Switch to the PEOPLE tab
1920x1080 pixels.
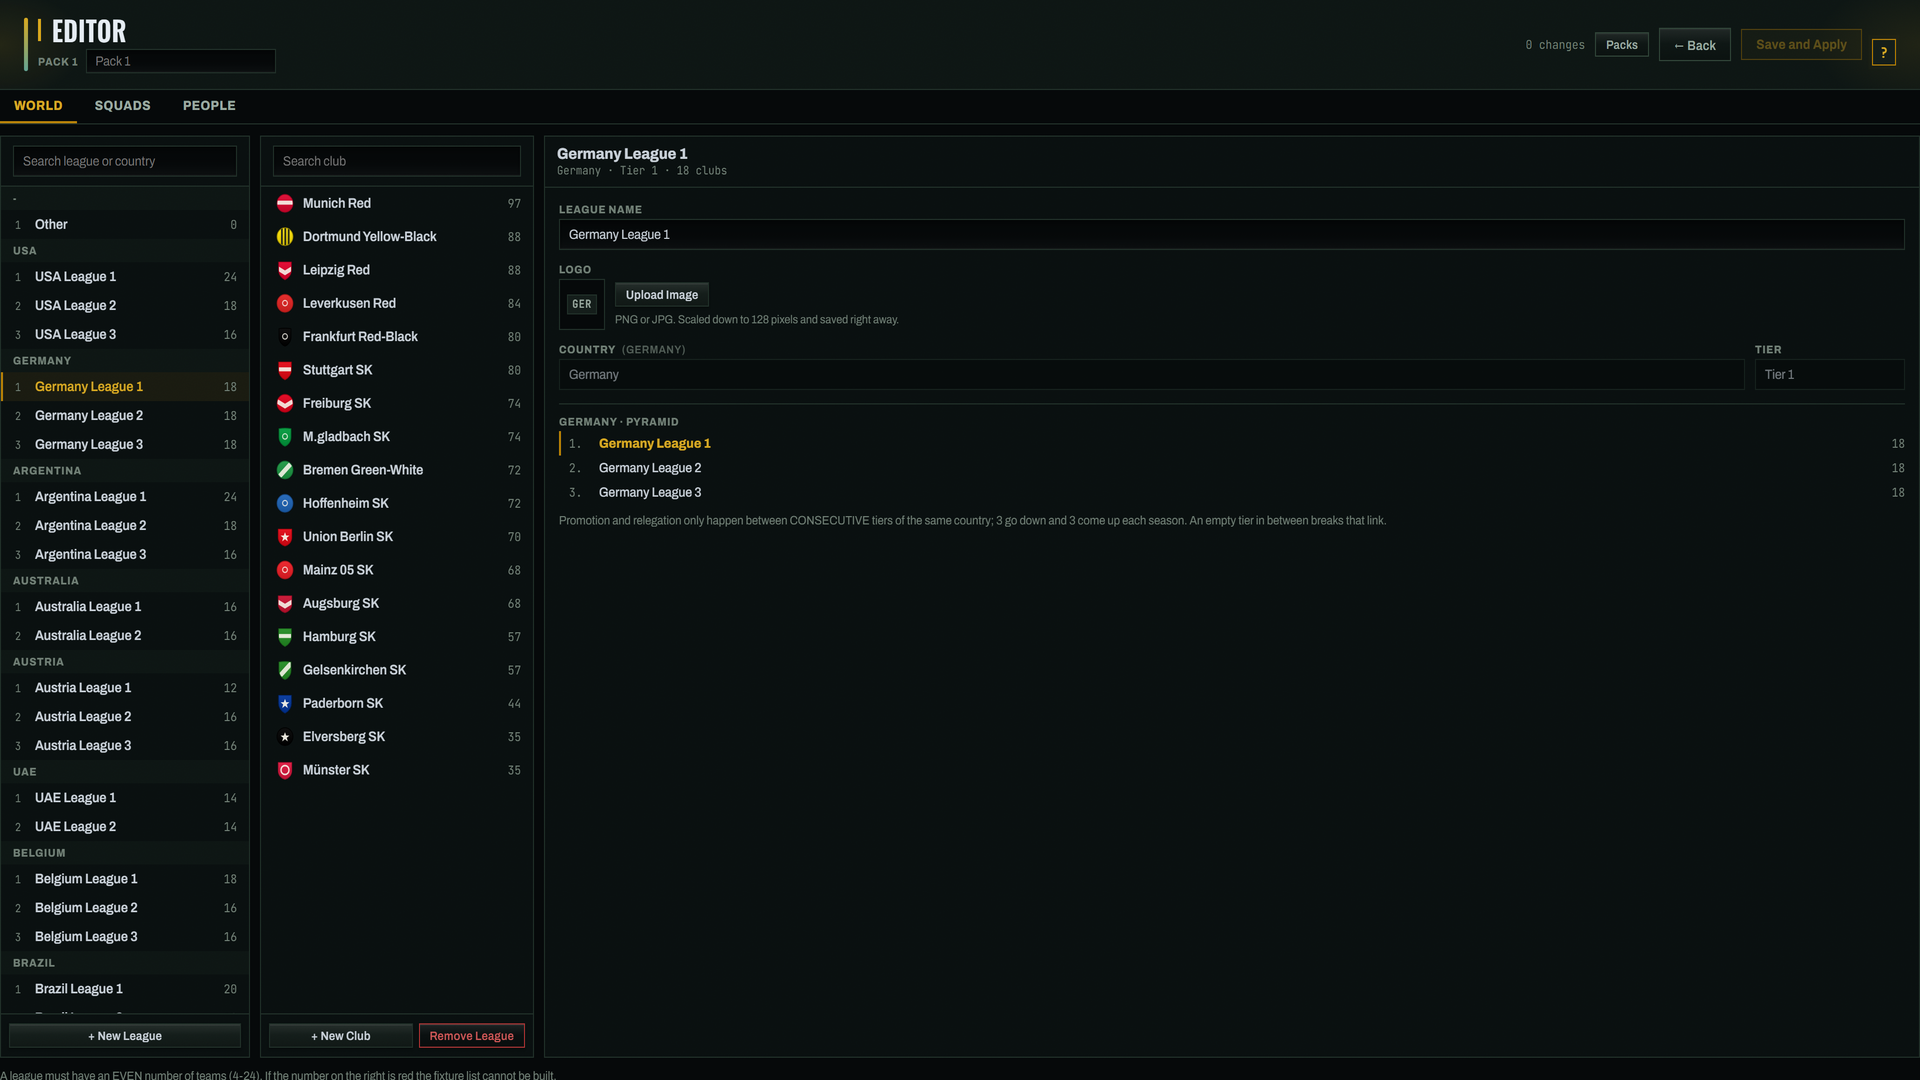[209, 105]
